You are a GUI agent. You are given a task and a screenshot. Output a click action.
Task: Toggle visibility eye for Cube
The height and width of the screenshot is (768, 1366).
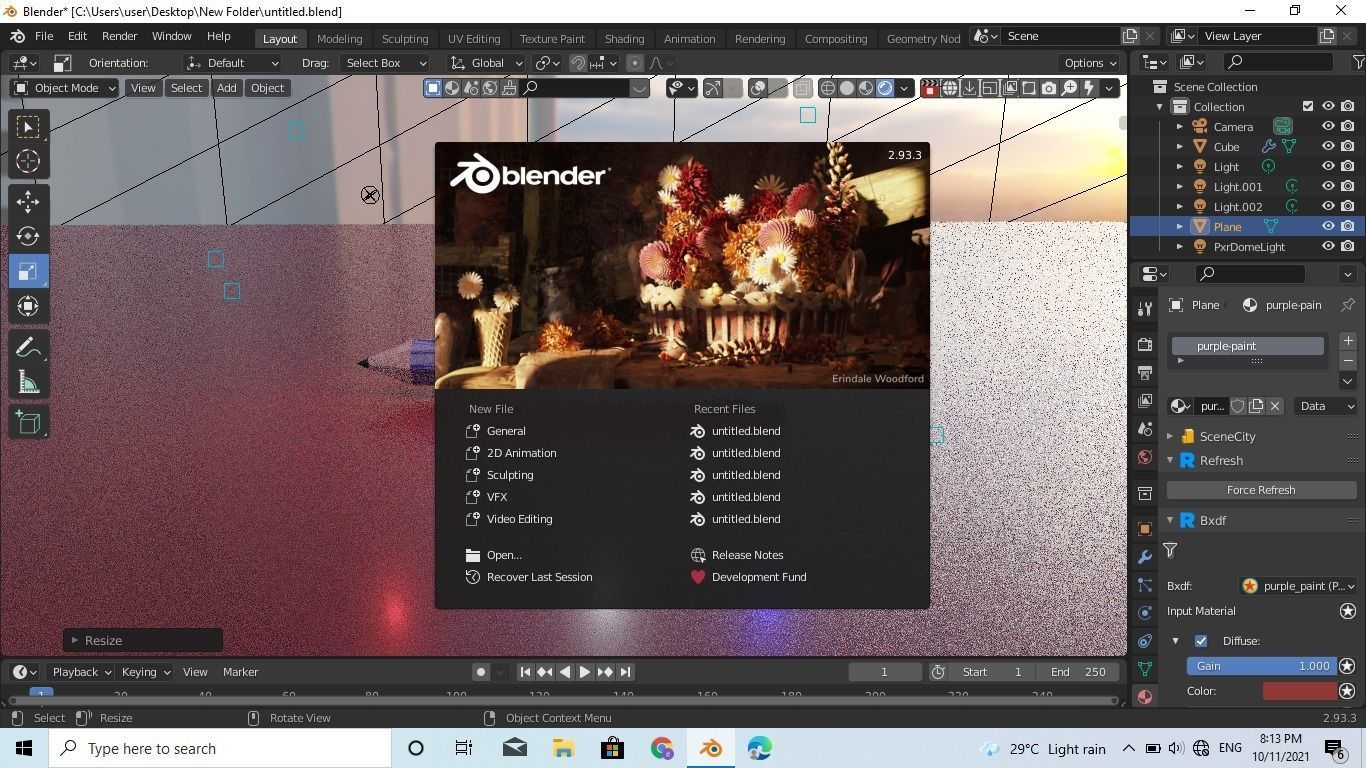click(1328, 147)
